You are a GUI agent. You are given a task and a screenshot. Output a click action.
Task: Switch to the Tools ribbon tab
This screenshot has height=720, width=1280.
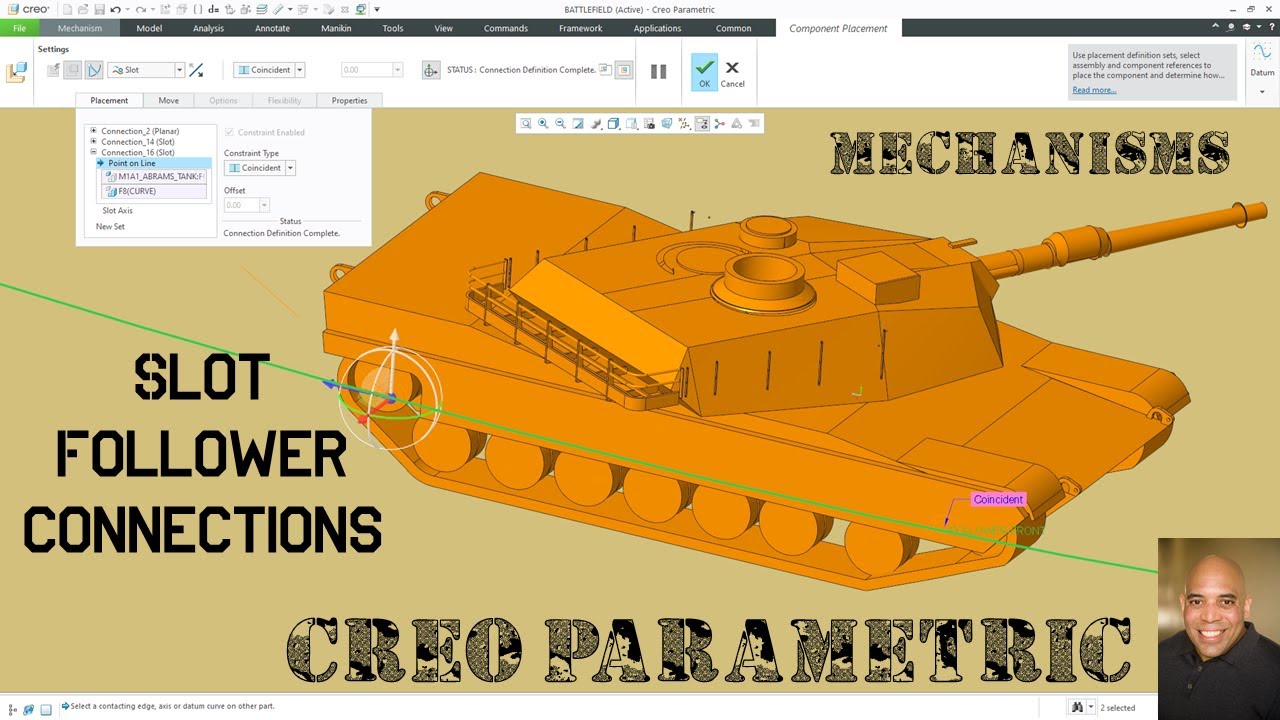pos(393,28)
